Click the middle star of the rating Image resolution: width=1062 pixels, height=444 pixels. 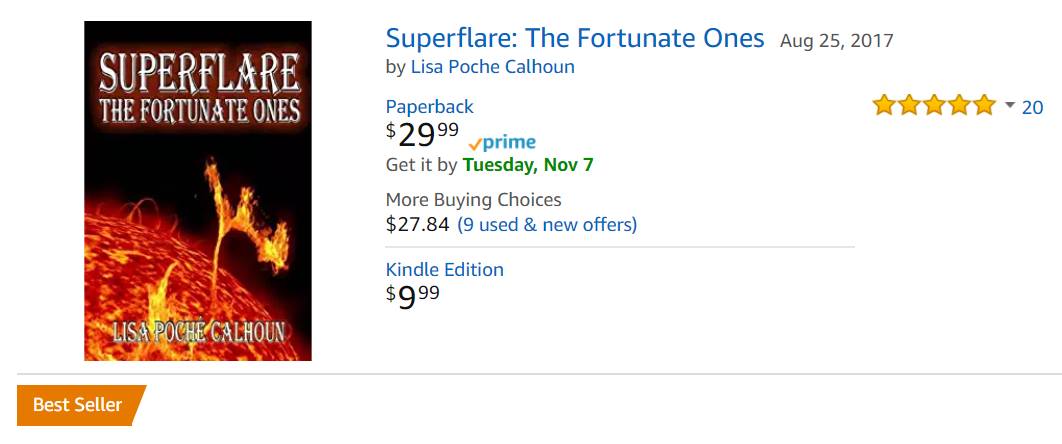point(934,105)
